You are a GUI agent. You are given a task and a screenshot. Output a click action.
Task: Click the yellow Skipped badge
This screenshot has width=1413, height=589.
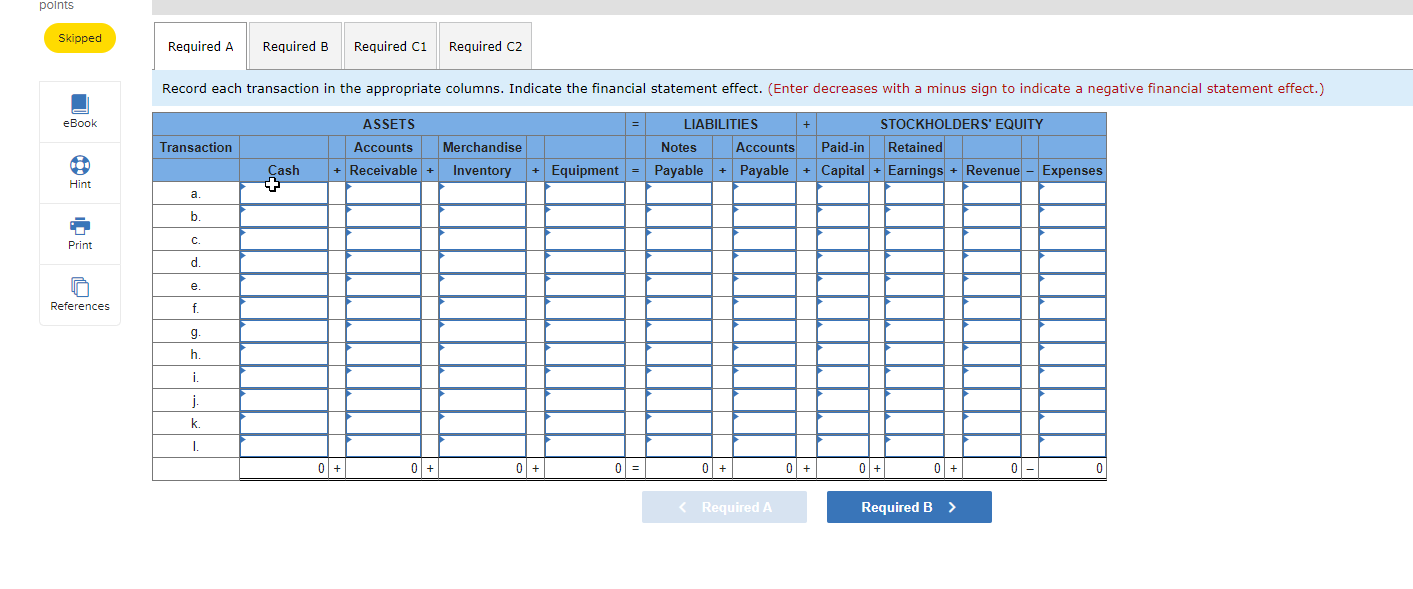pyautogui.click(x=79, y=37)
